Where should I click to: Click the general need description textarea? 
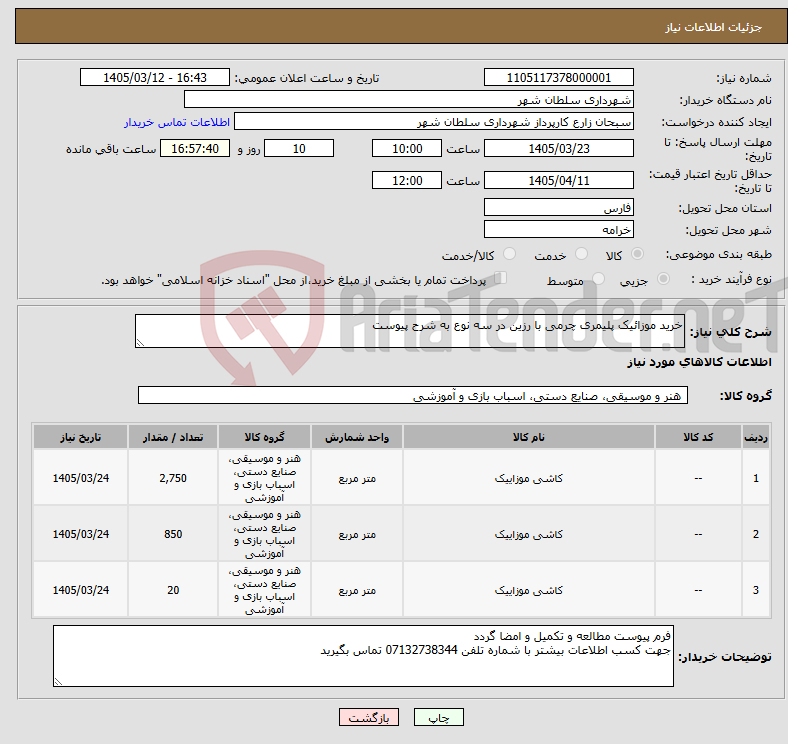point(410,331)
